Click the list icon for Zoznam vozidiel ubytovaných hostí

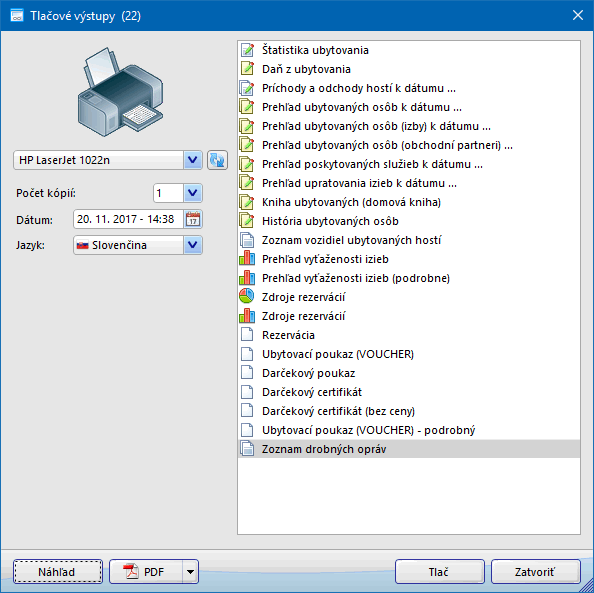coord(247,239)
